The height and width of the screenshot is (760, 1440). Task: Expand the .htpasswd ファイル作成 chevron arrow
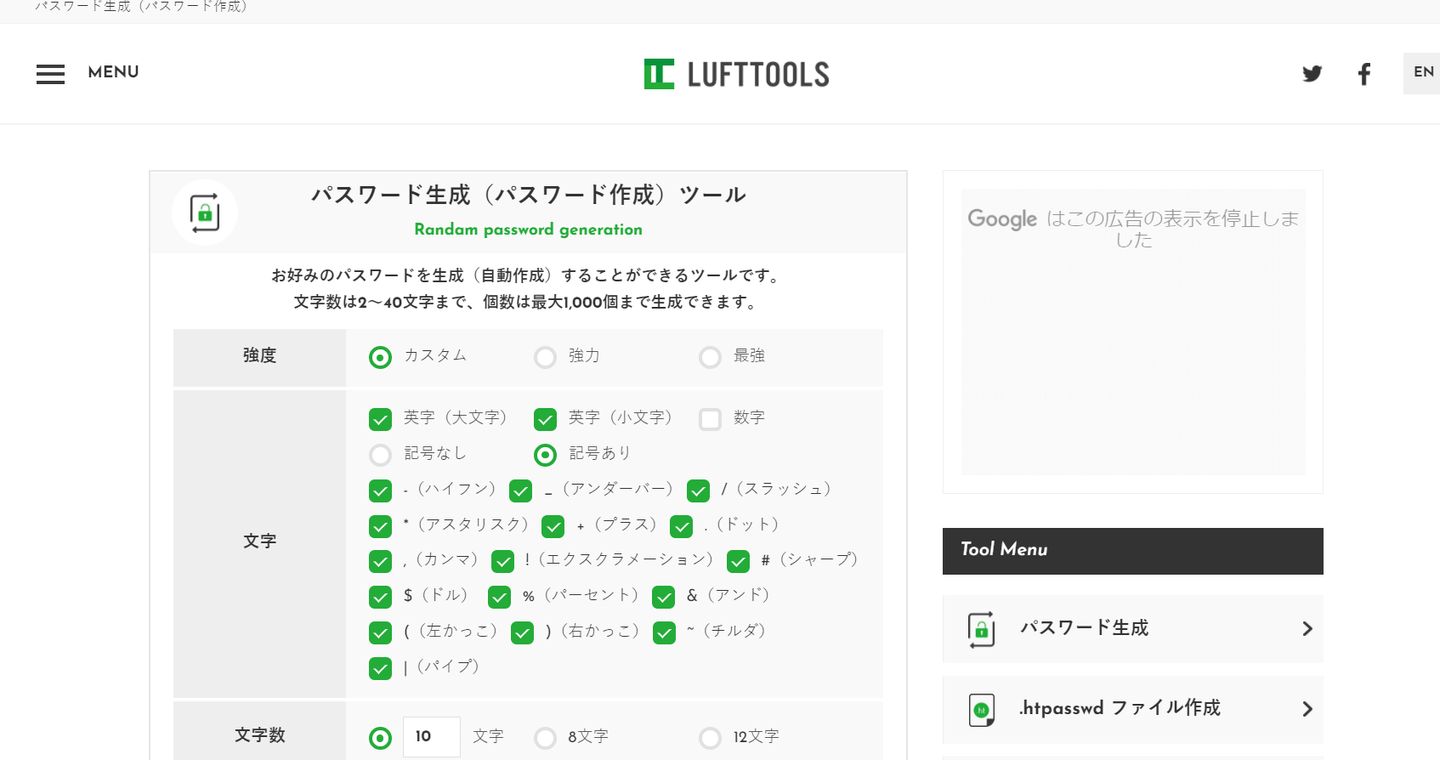tap(1307, 709)
